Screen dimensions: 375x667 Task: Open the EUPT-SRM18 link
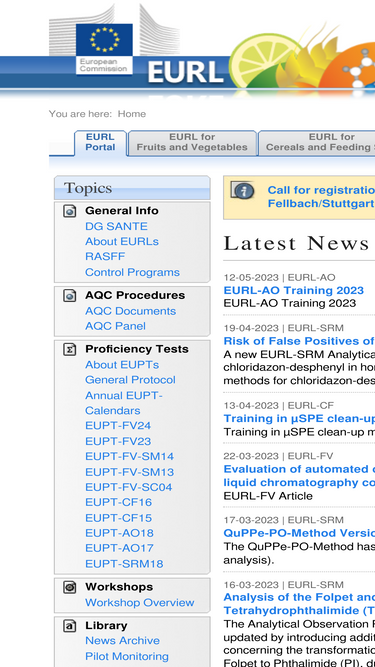click(x=124, y=564)
